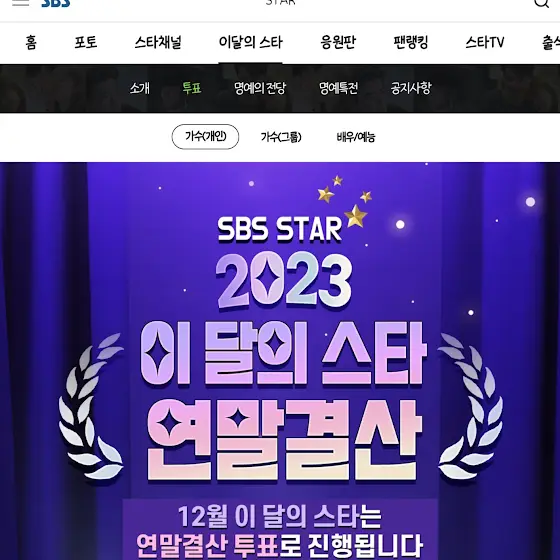
Task: Choose the 배우/예능 category
Action: point(356,137)
